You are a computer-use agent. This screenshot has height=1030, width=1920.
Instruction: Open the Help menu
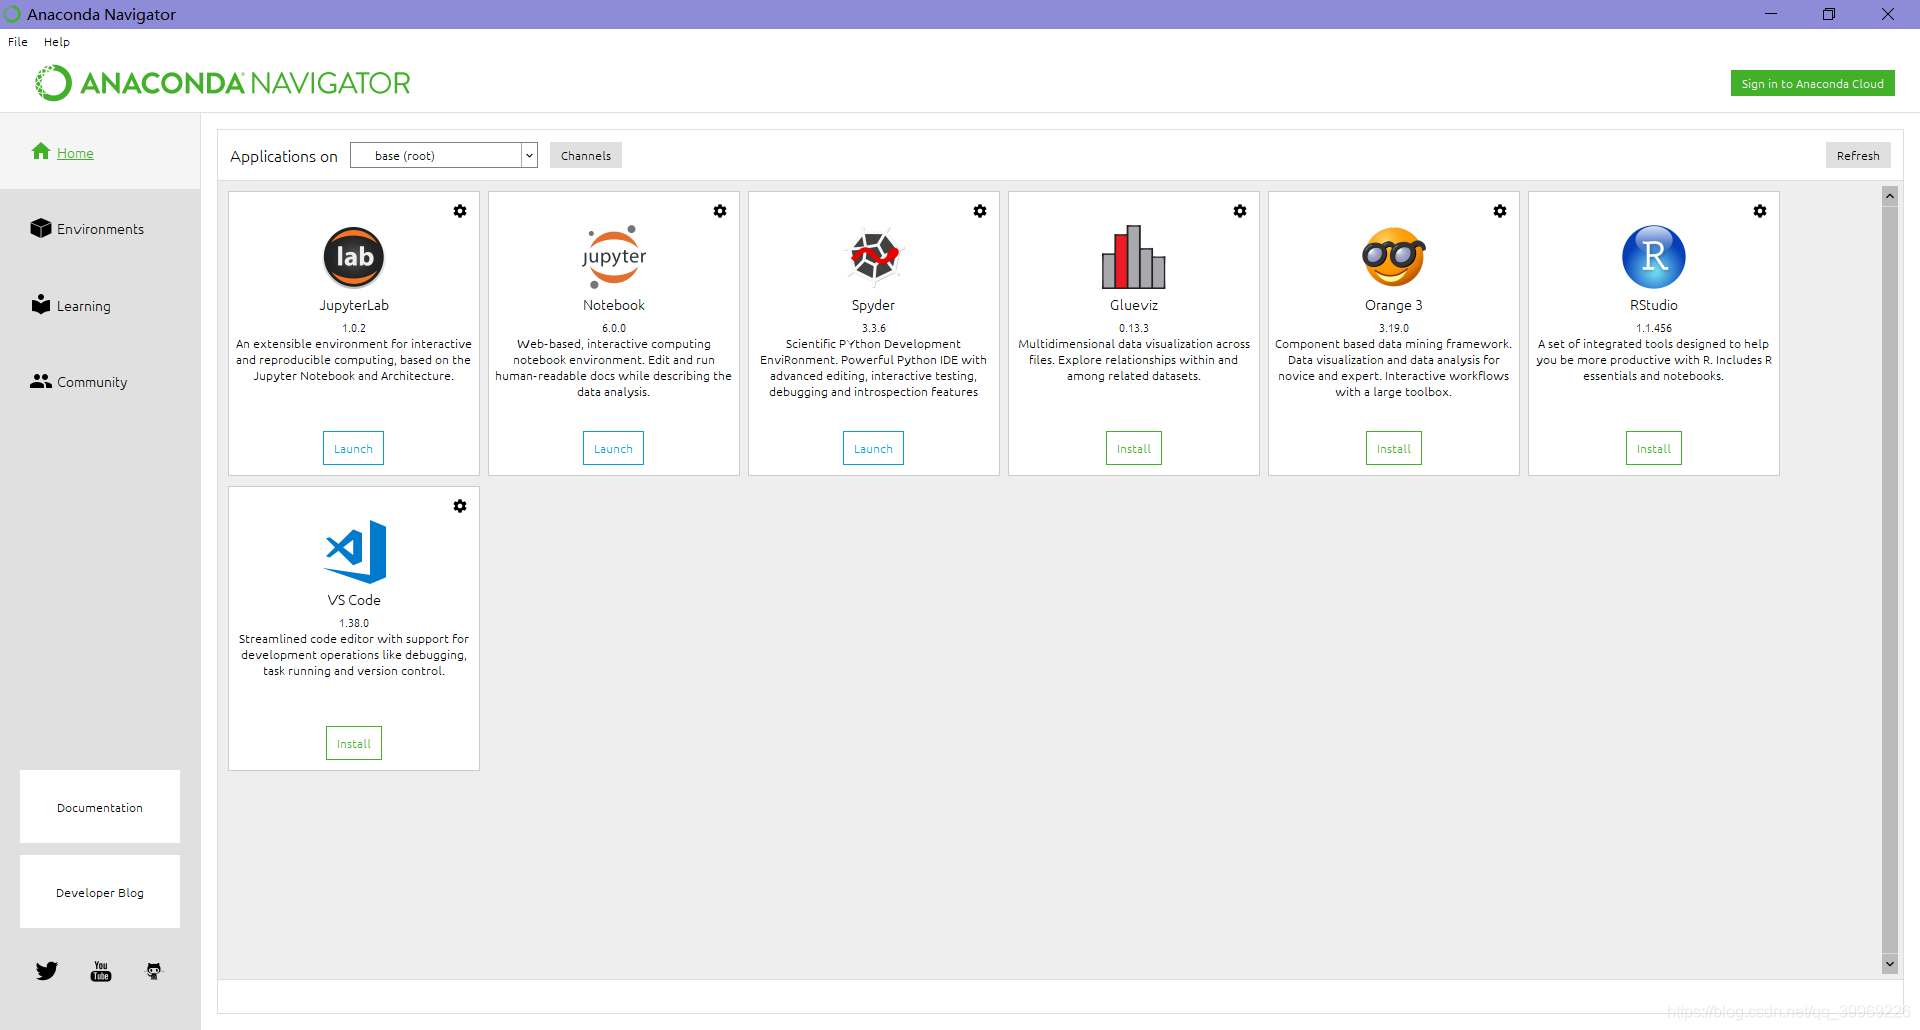click(57, 42)
